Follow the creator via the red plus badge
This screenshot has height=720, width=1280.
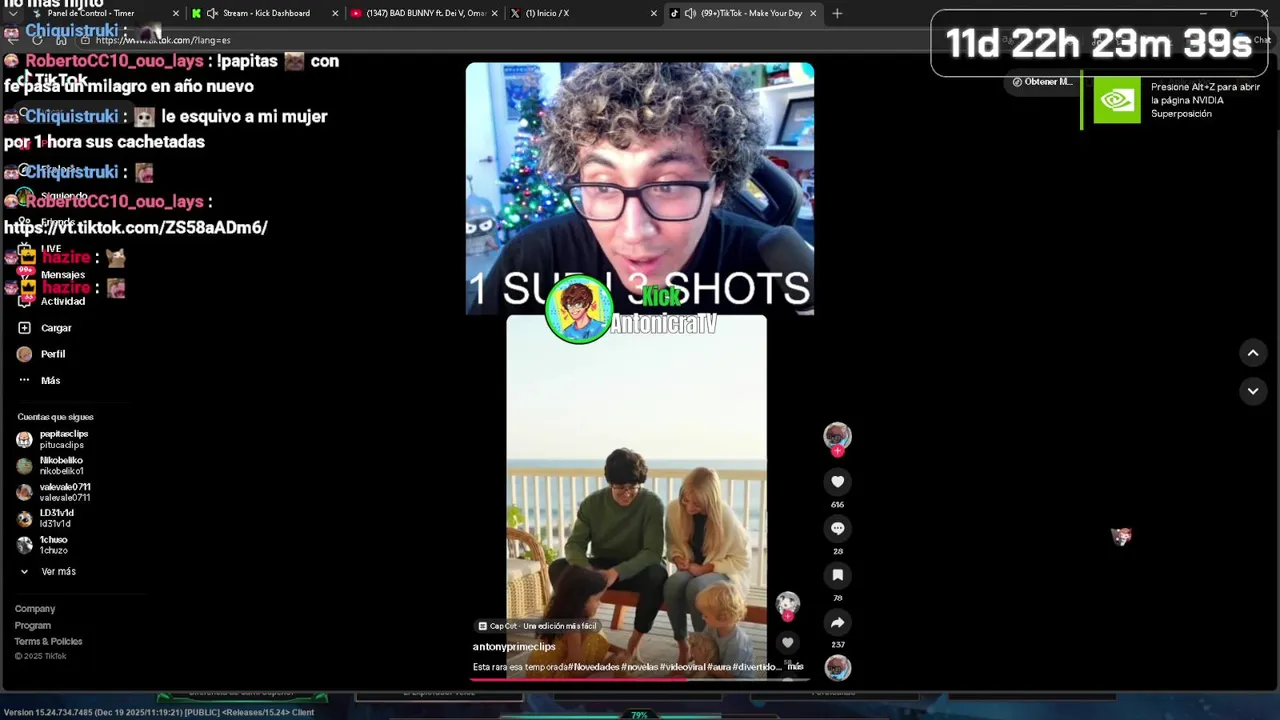(838, 452)
